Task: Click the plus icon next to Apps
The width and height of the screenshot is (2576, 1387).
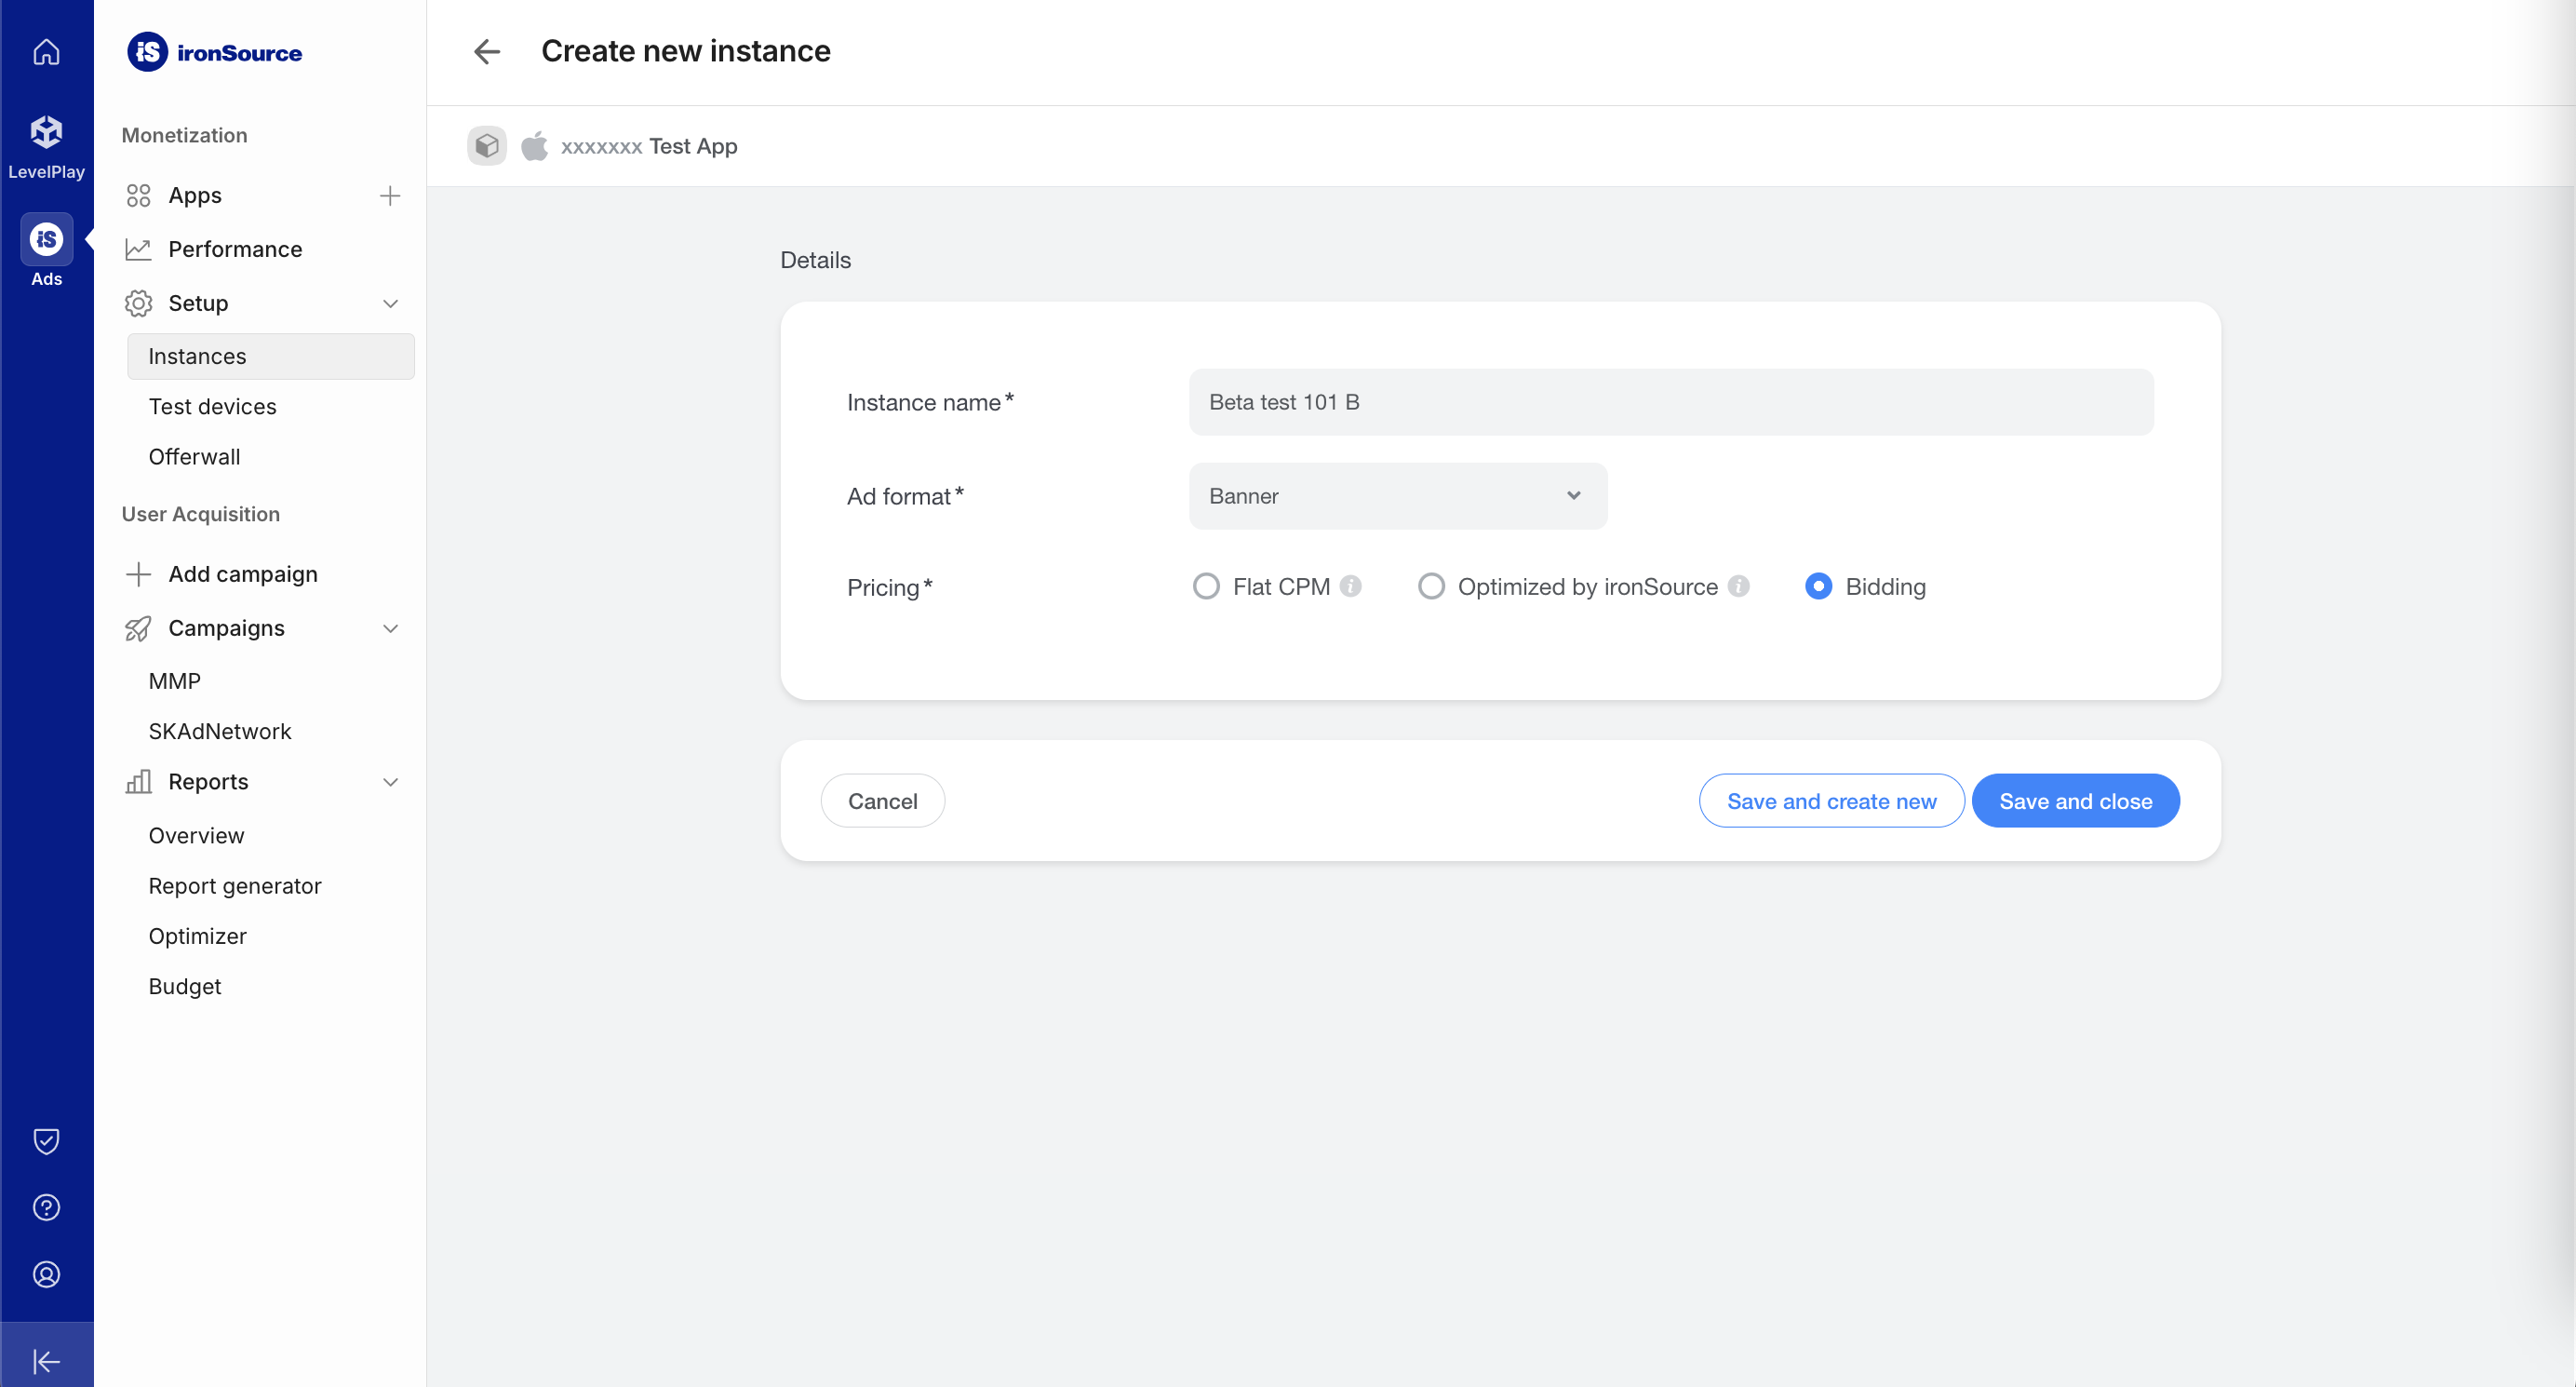Action: coord(390,196)
